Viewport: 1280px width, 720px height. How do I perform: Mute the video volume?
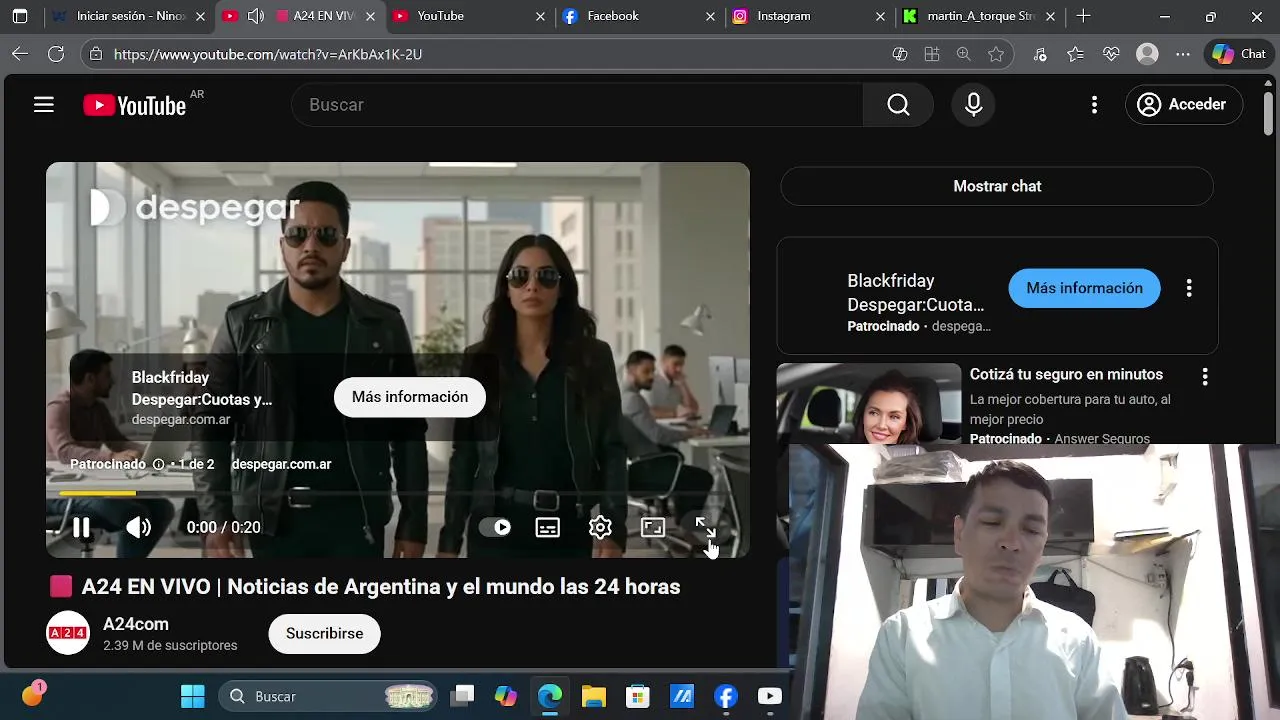(x=138, y=527)
